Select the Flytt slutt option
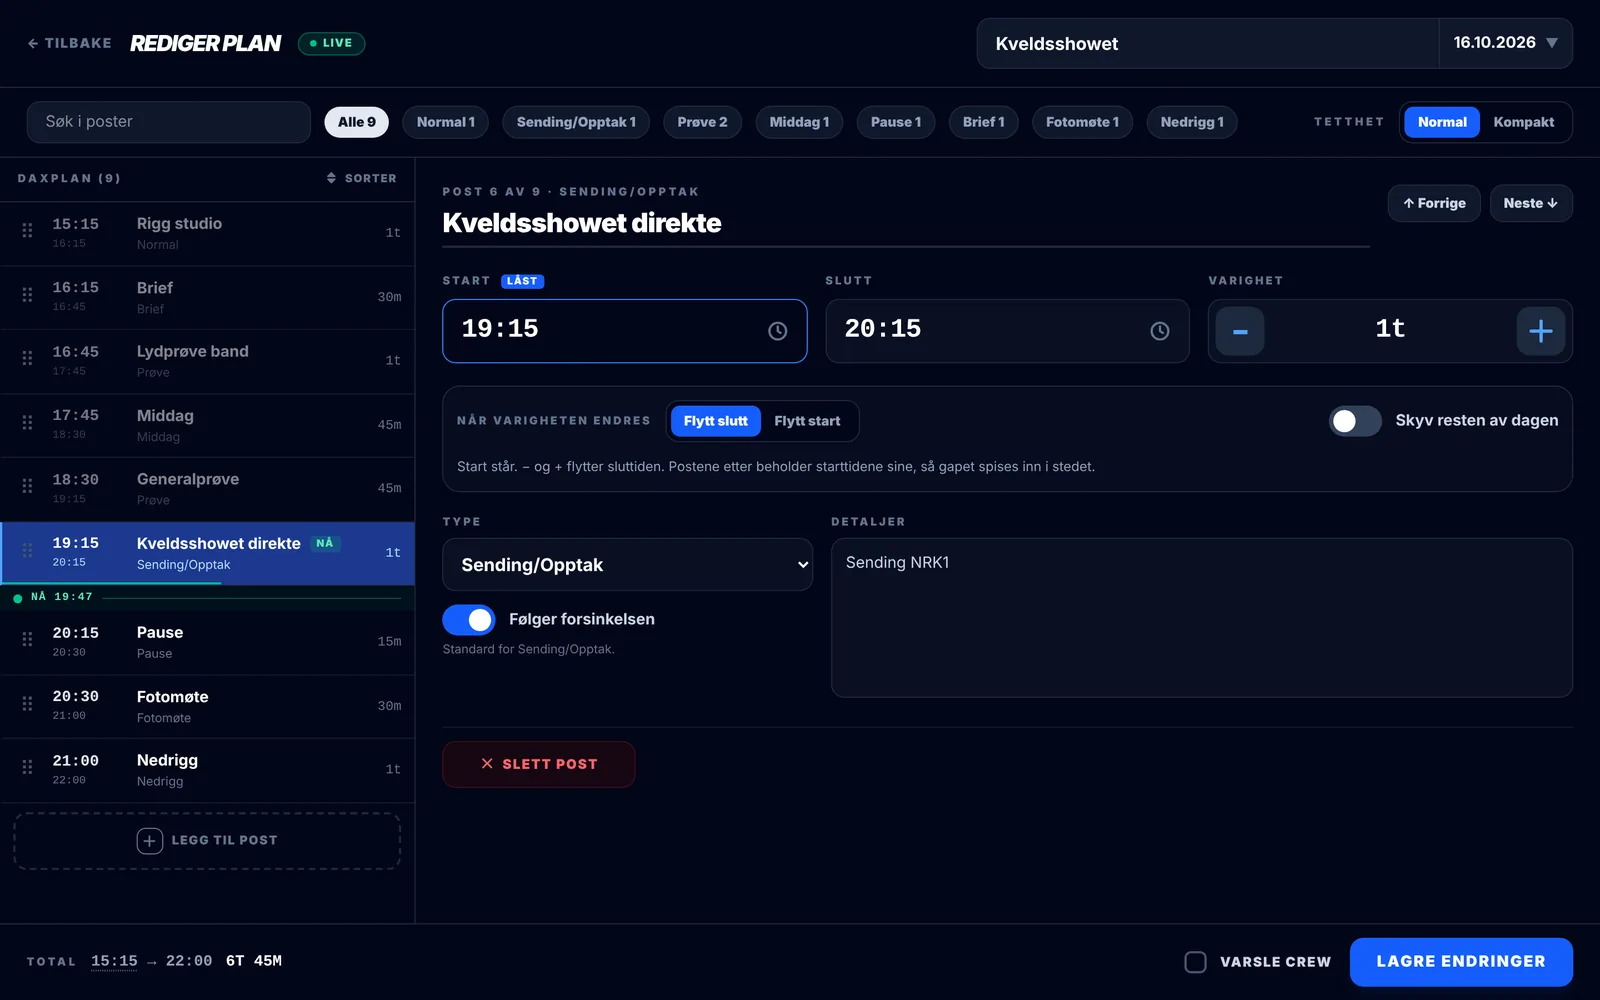 pos(715,421)
